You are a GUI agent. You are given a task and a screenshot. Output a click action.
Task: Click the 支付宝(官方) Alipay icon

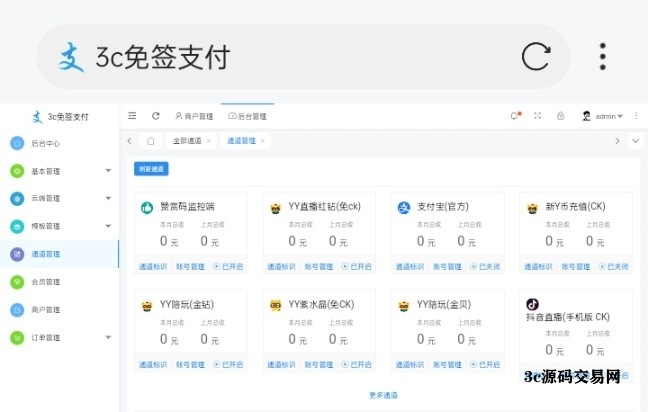(x=404, y=207)
